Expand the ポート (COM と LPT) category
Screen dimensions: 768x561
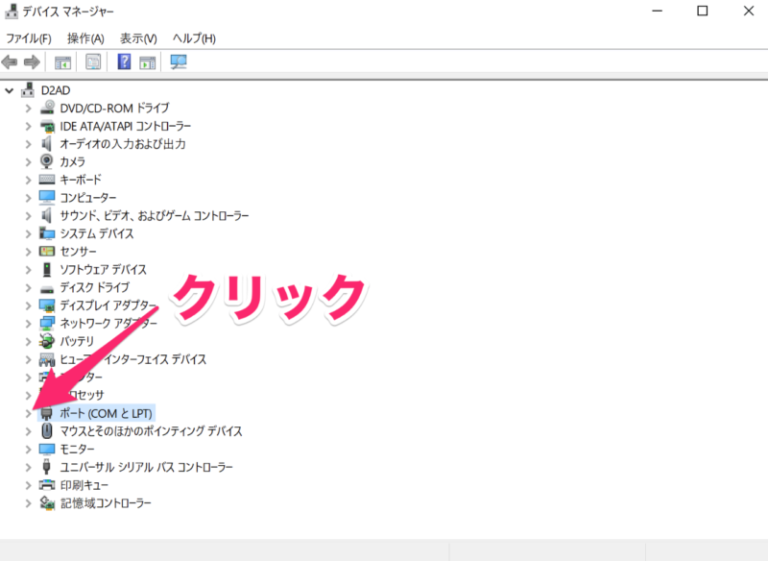[x=28, y=413]
